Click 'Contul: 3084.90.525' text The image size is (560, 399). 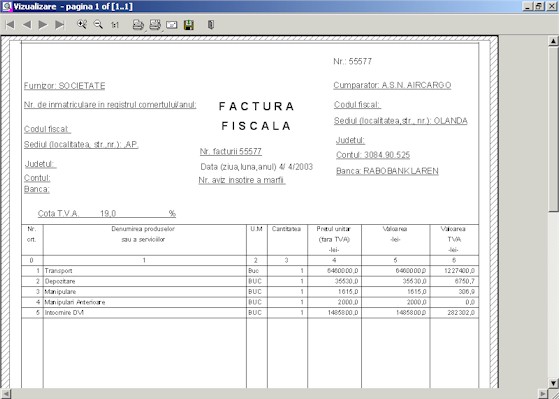pyautogui.click(x=373, y=155)
